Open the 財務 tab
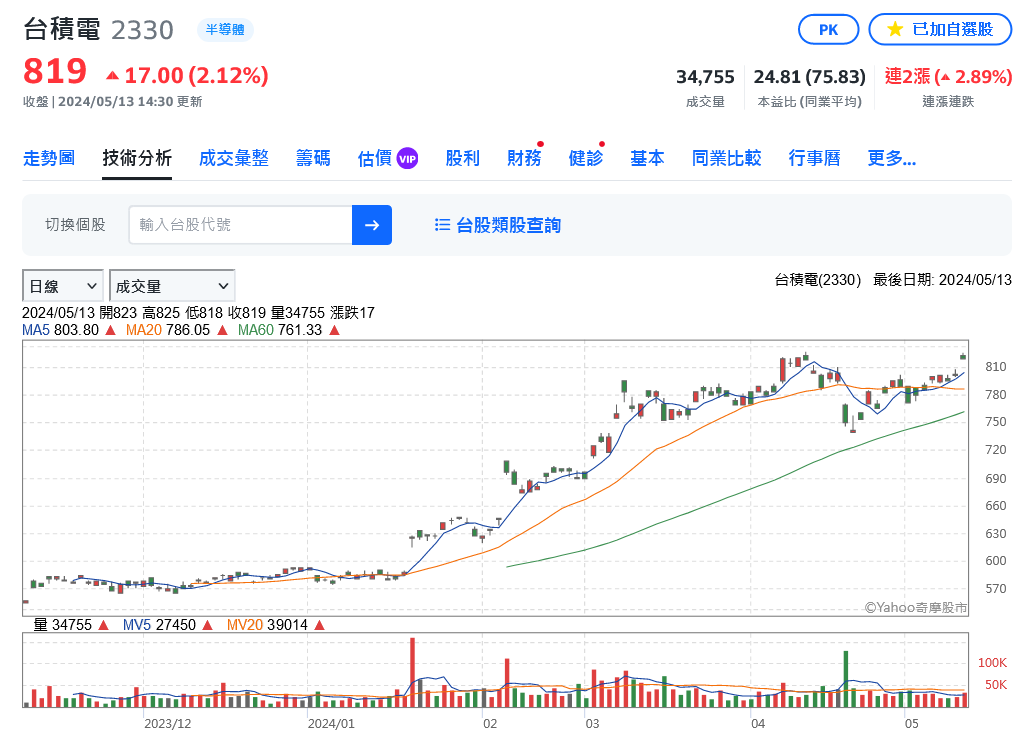 524,158
